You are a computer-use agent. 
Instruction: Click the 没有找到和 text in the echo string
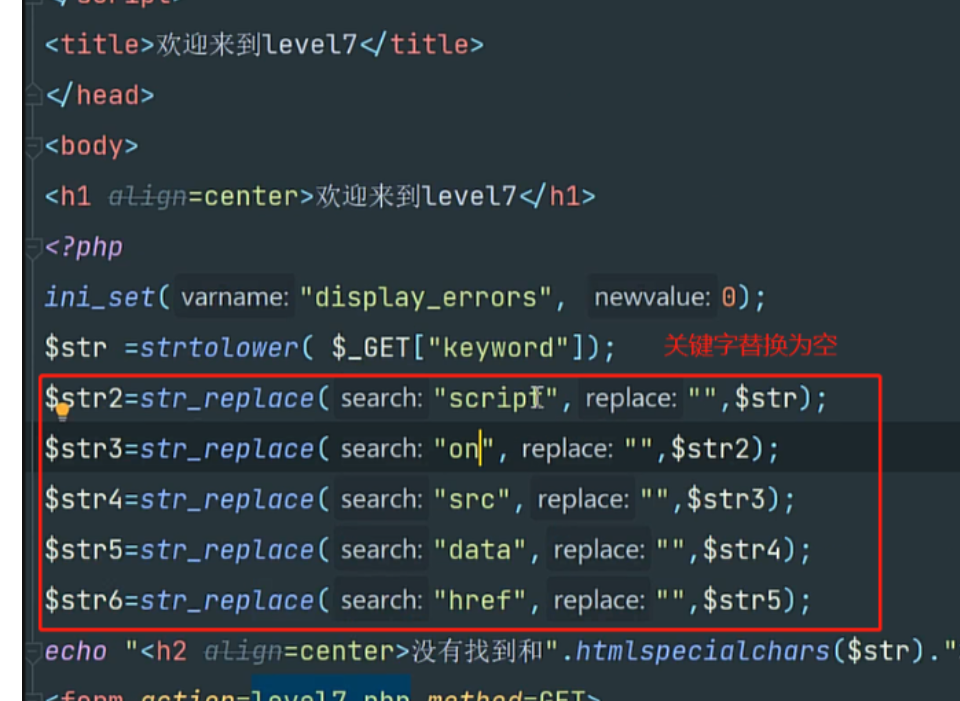pyautogui.click(x=476, y=651)
